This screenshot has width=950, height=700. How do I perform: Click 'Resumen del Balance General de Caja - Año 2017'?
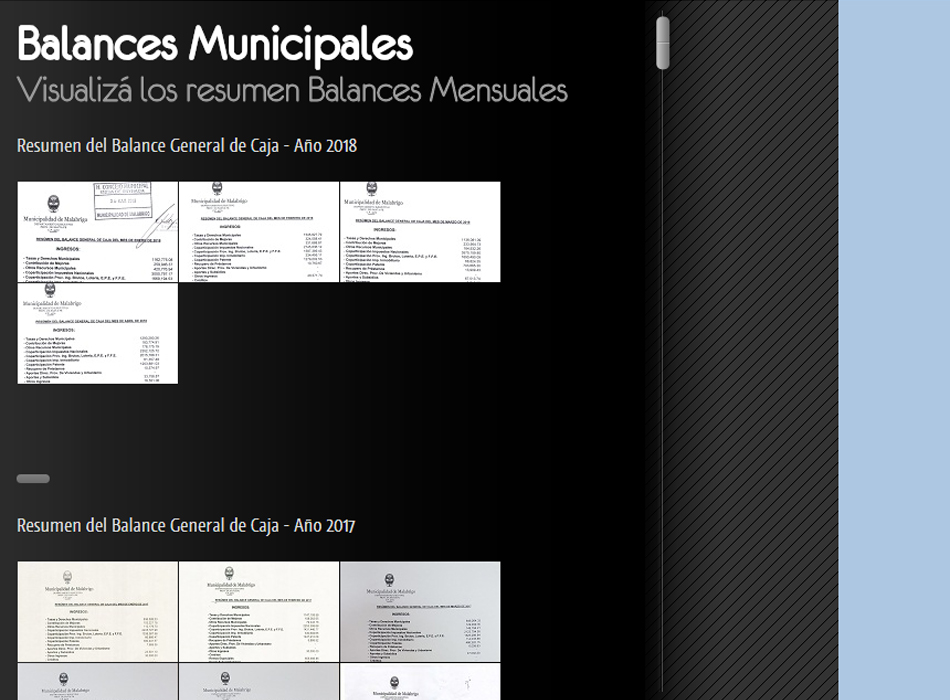(x=186, y=525)
